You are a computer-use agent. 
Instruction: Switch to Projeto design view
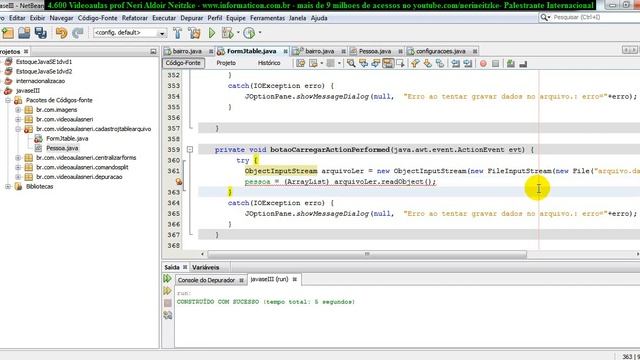coord(226,63)
